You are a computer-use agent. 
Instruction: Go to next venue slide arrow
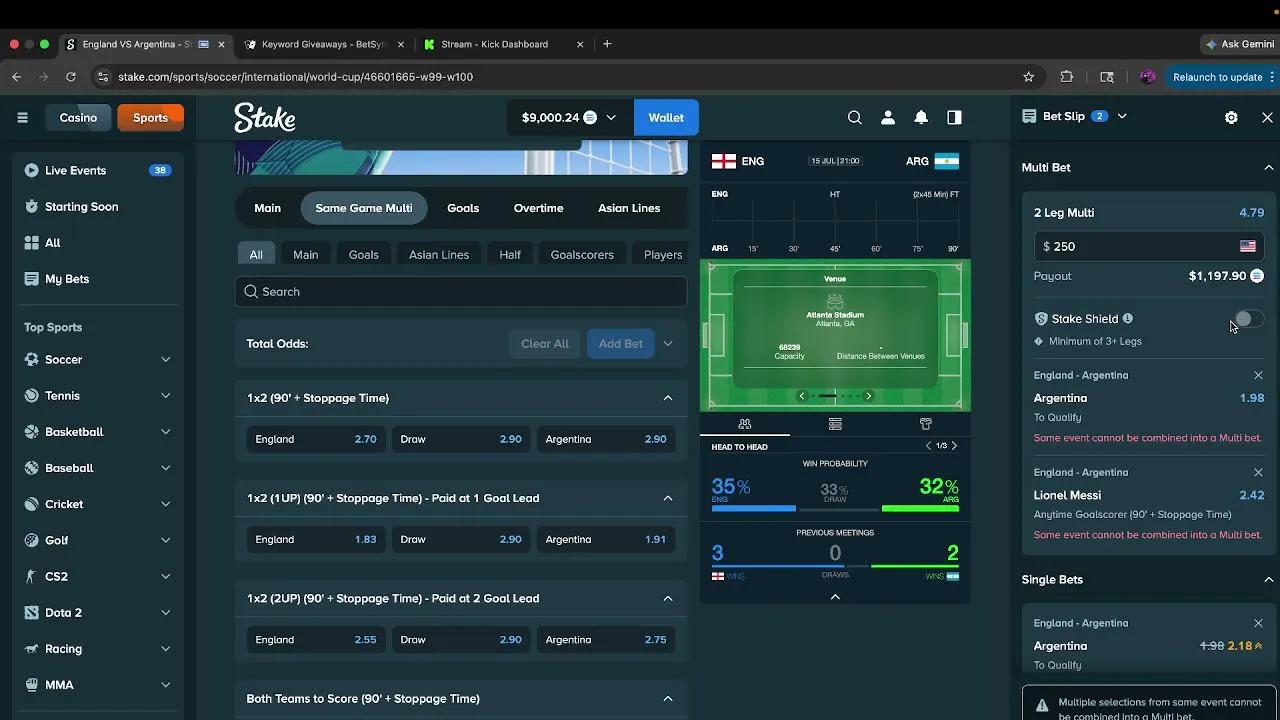[x=868, y=396]
